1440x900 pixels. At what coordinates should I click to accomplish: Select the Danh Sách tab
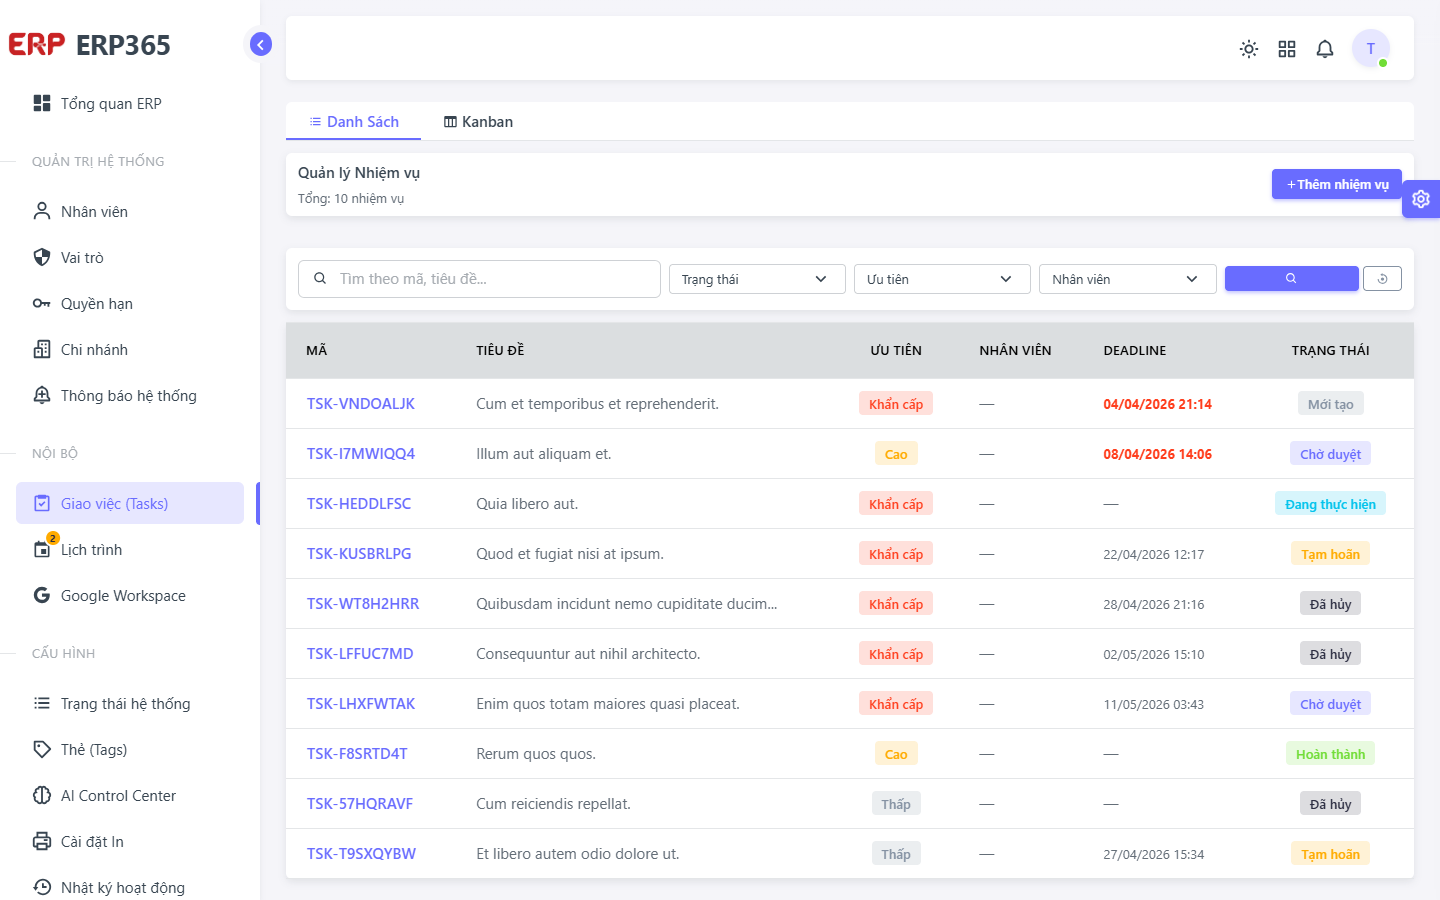[x=353, y=122]
